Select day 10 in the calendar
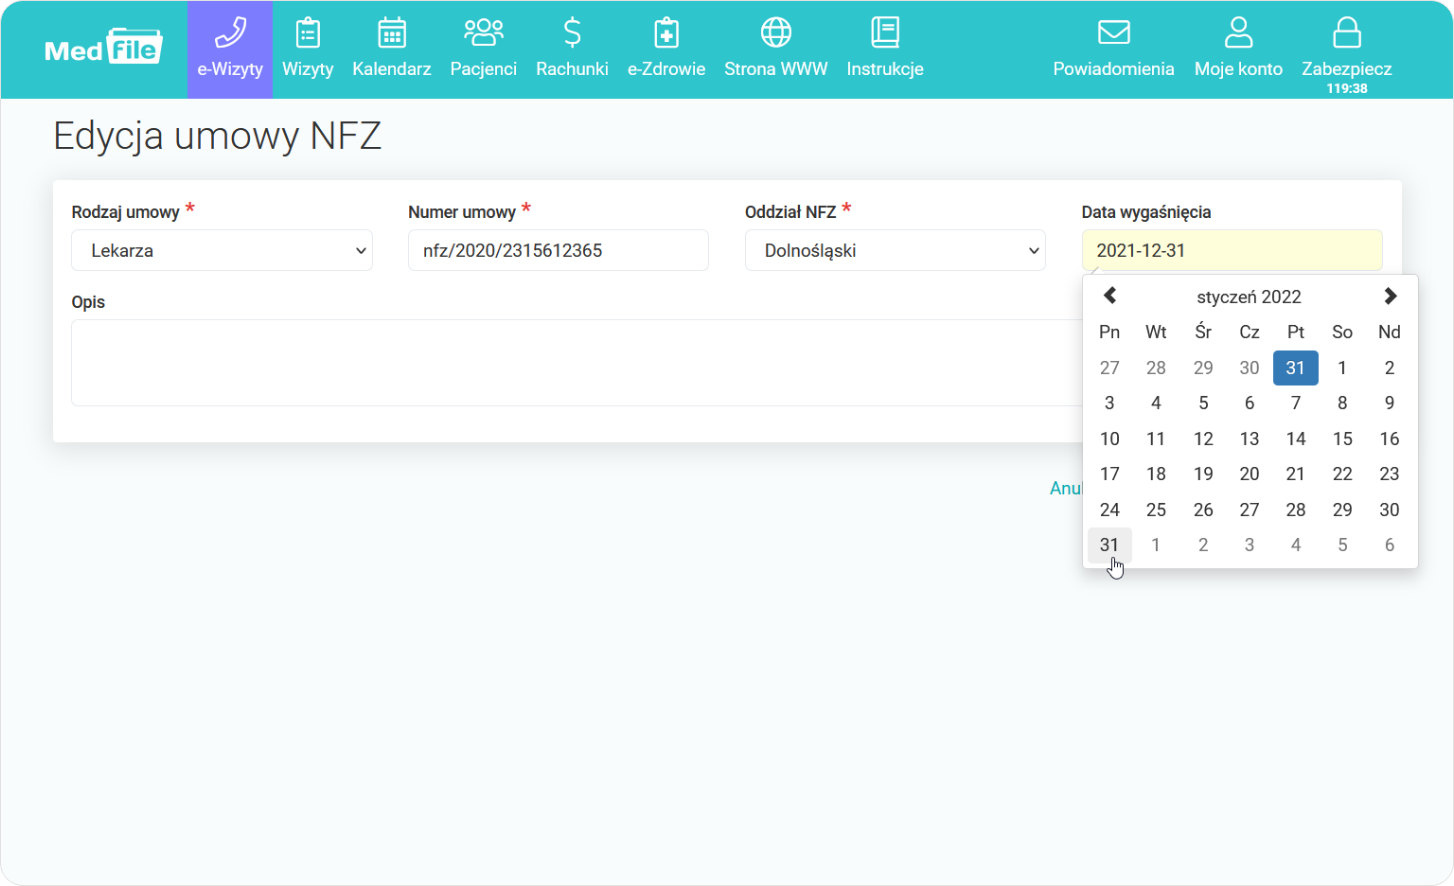 pos(1110,439)
